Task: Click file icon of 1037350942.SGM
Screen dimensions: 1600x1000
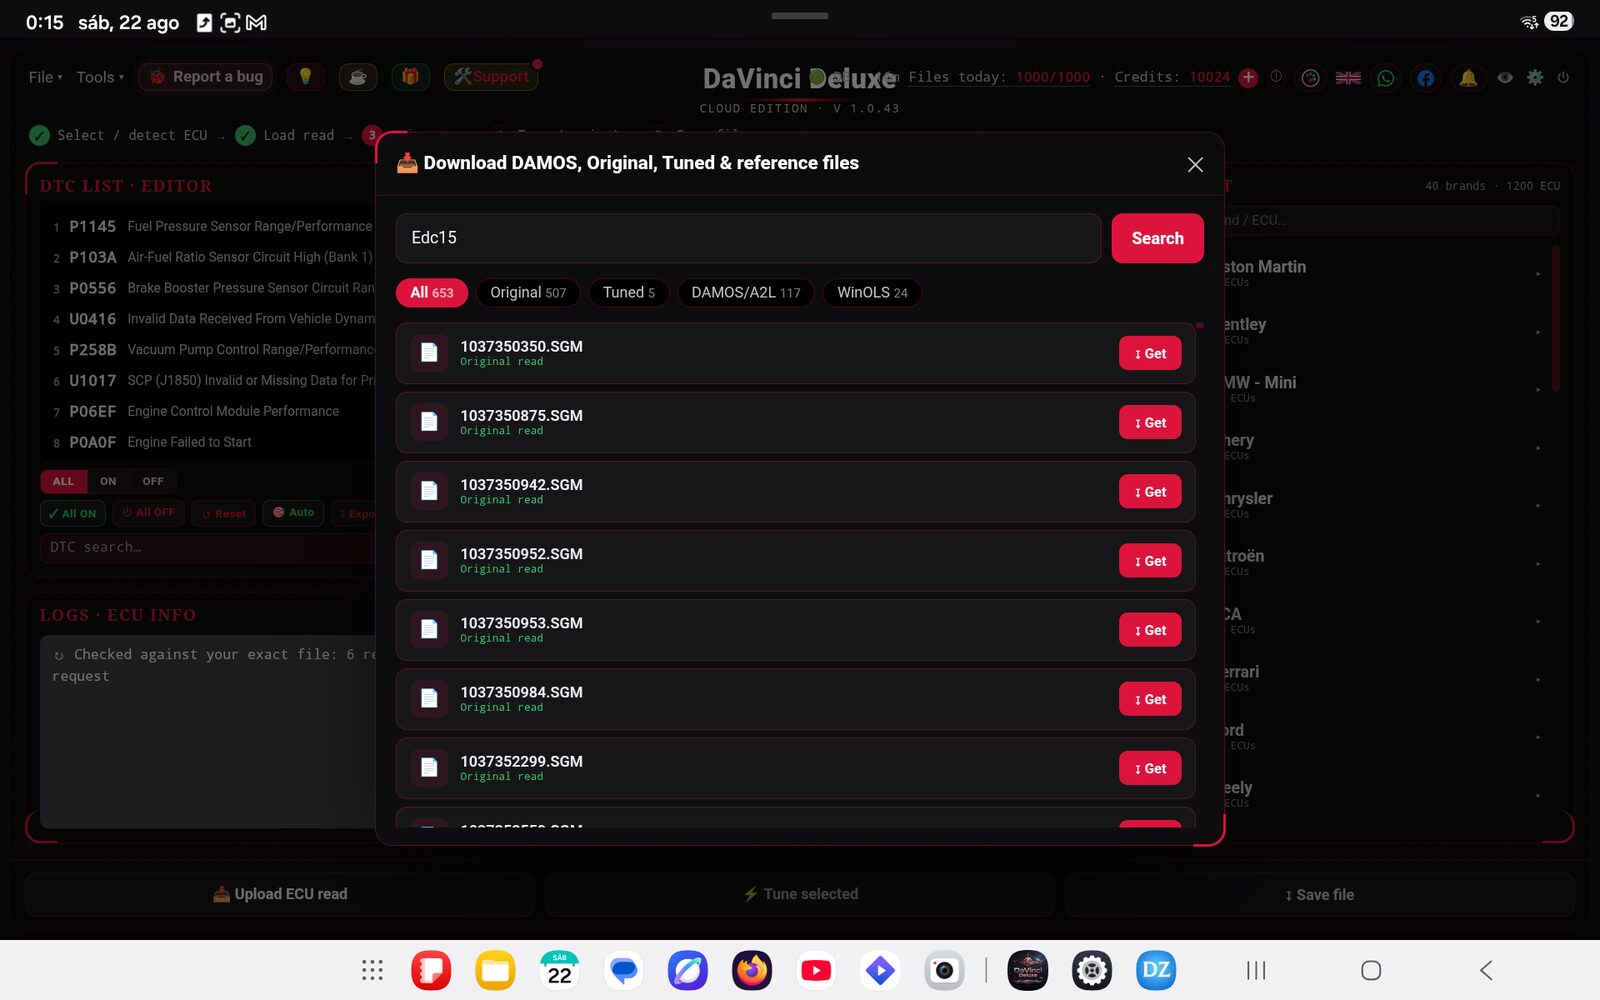Action: (429, 491)
